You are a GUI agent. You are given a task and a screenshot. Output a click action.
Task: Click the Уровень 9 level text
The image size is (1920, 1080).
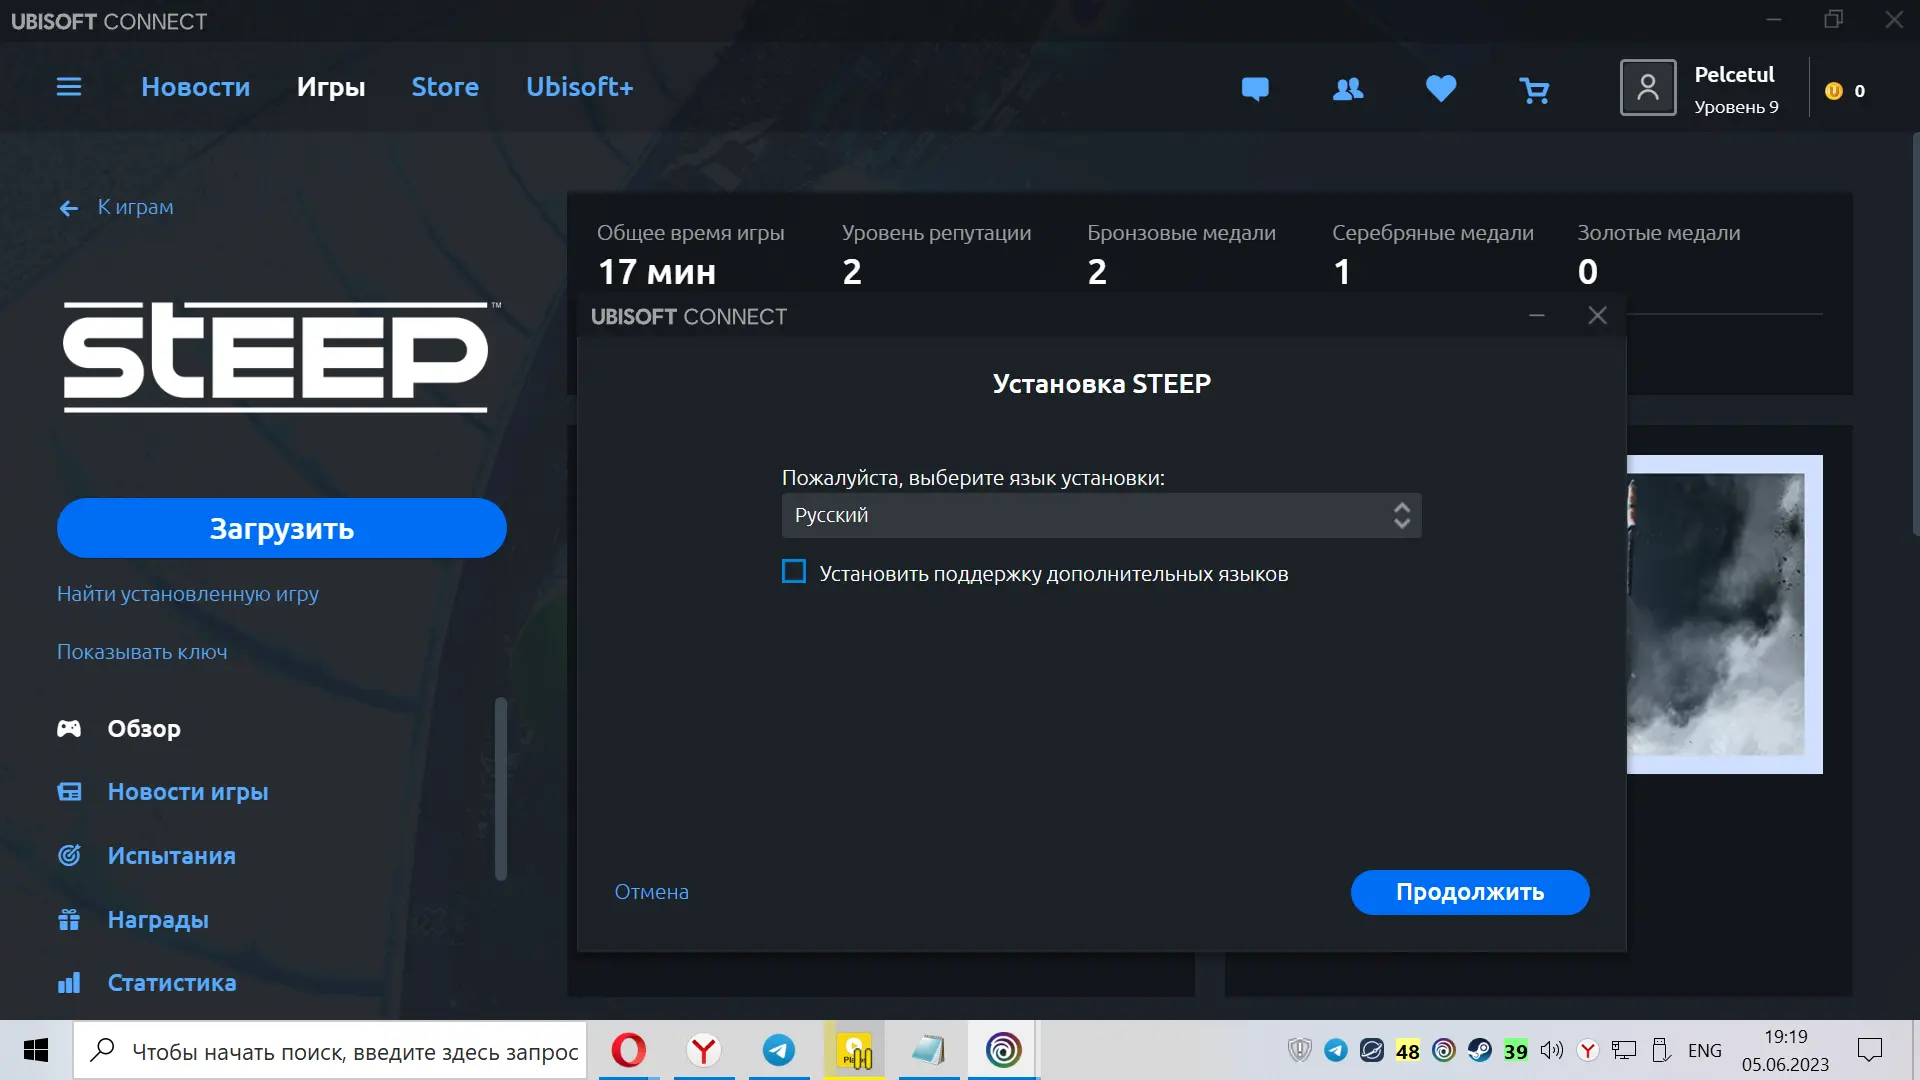point(1736,107)
